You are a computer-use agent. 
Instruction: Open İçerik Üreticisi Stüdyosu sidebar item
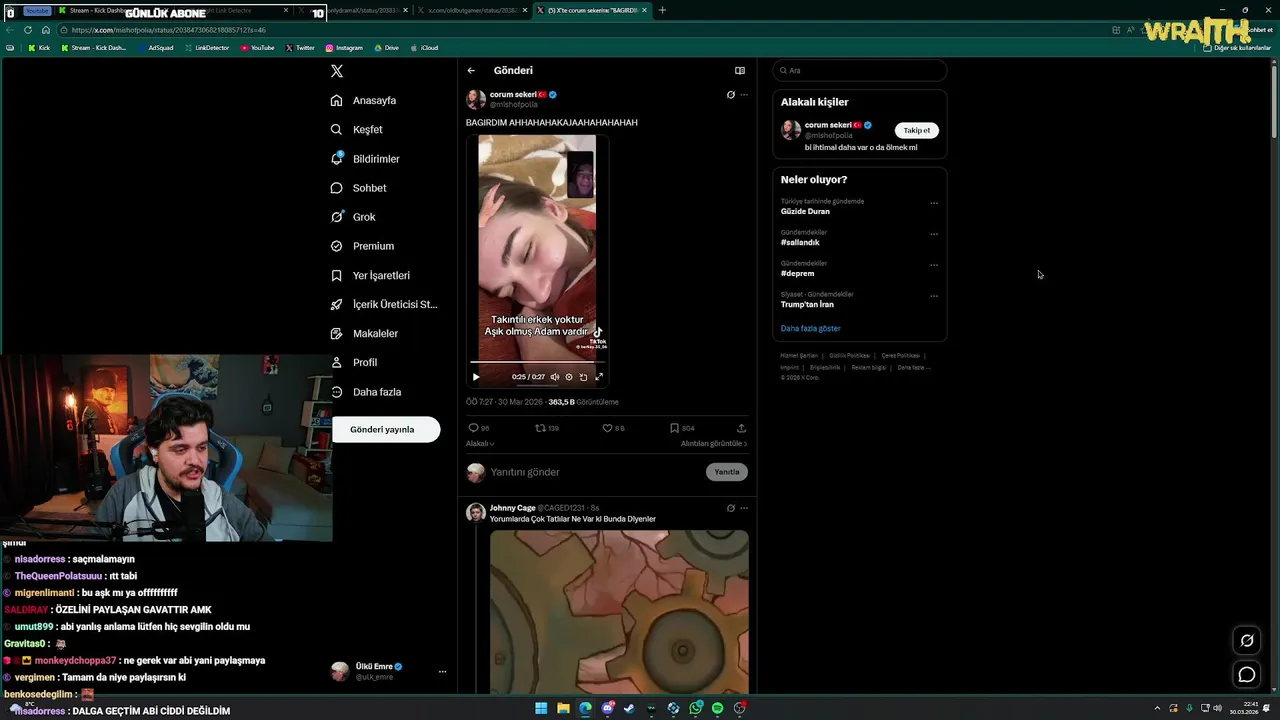coord(384,304)
